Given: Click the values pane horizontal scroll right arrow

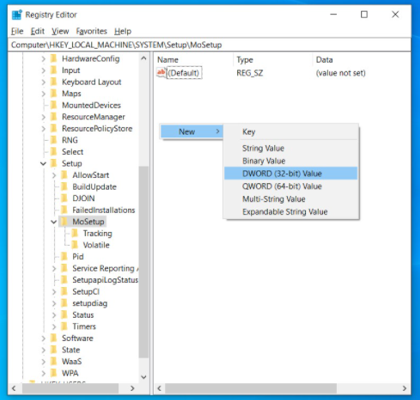Looking at the screenshot, I should (404, 388).
